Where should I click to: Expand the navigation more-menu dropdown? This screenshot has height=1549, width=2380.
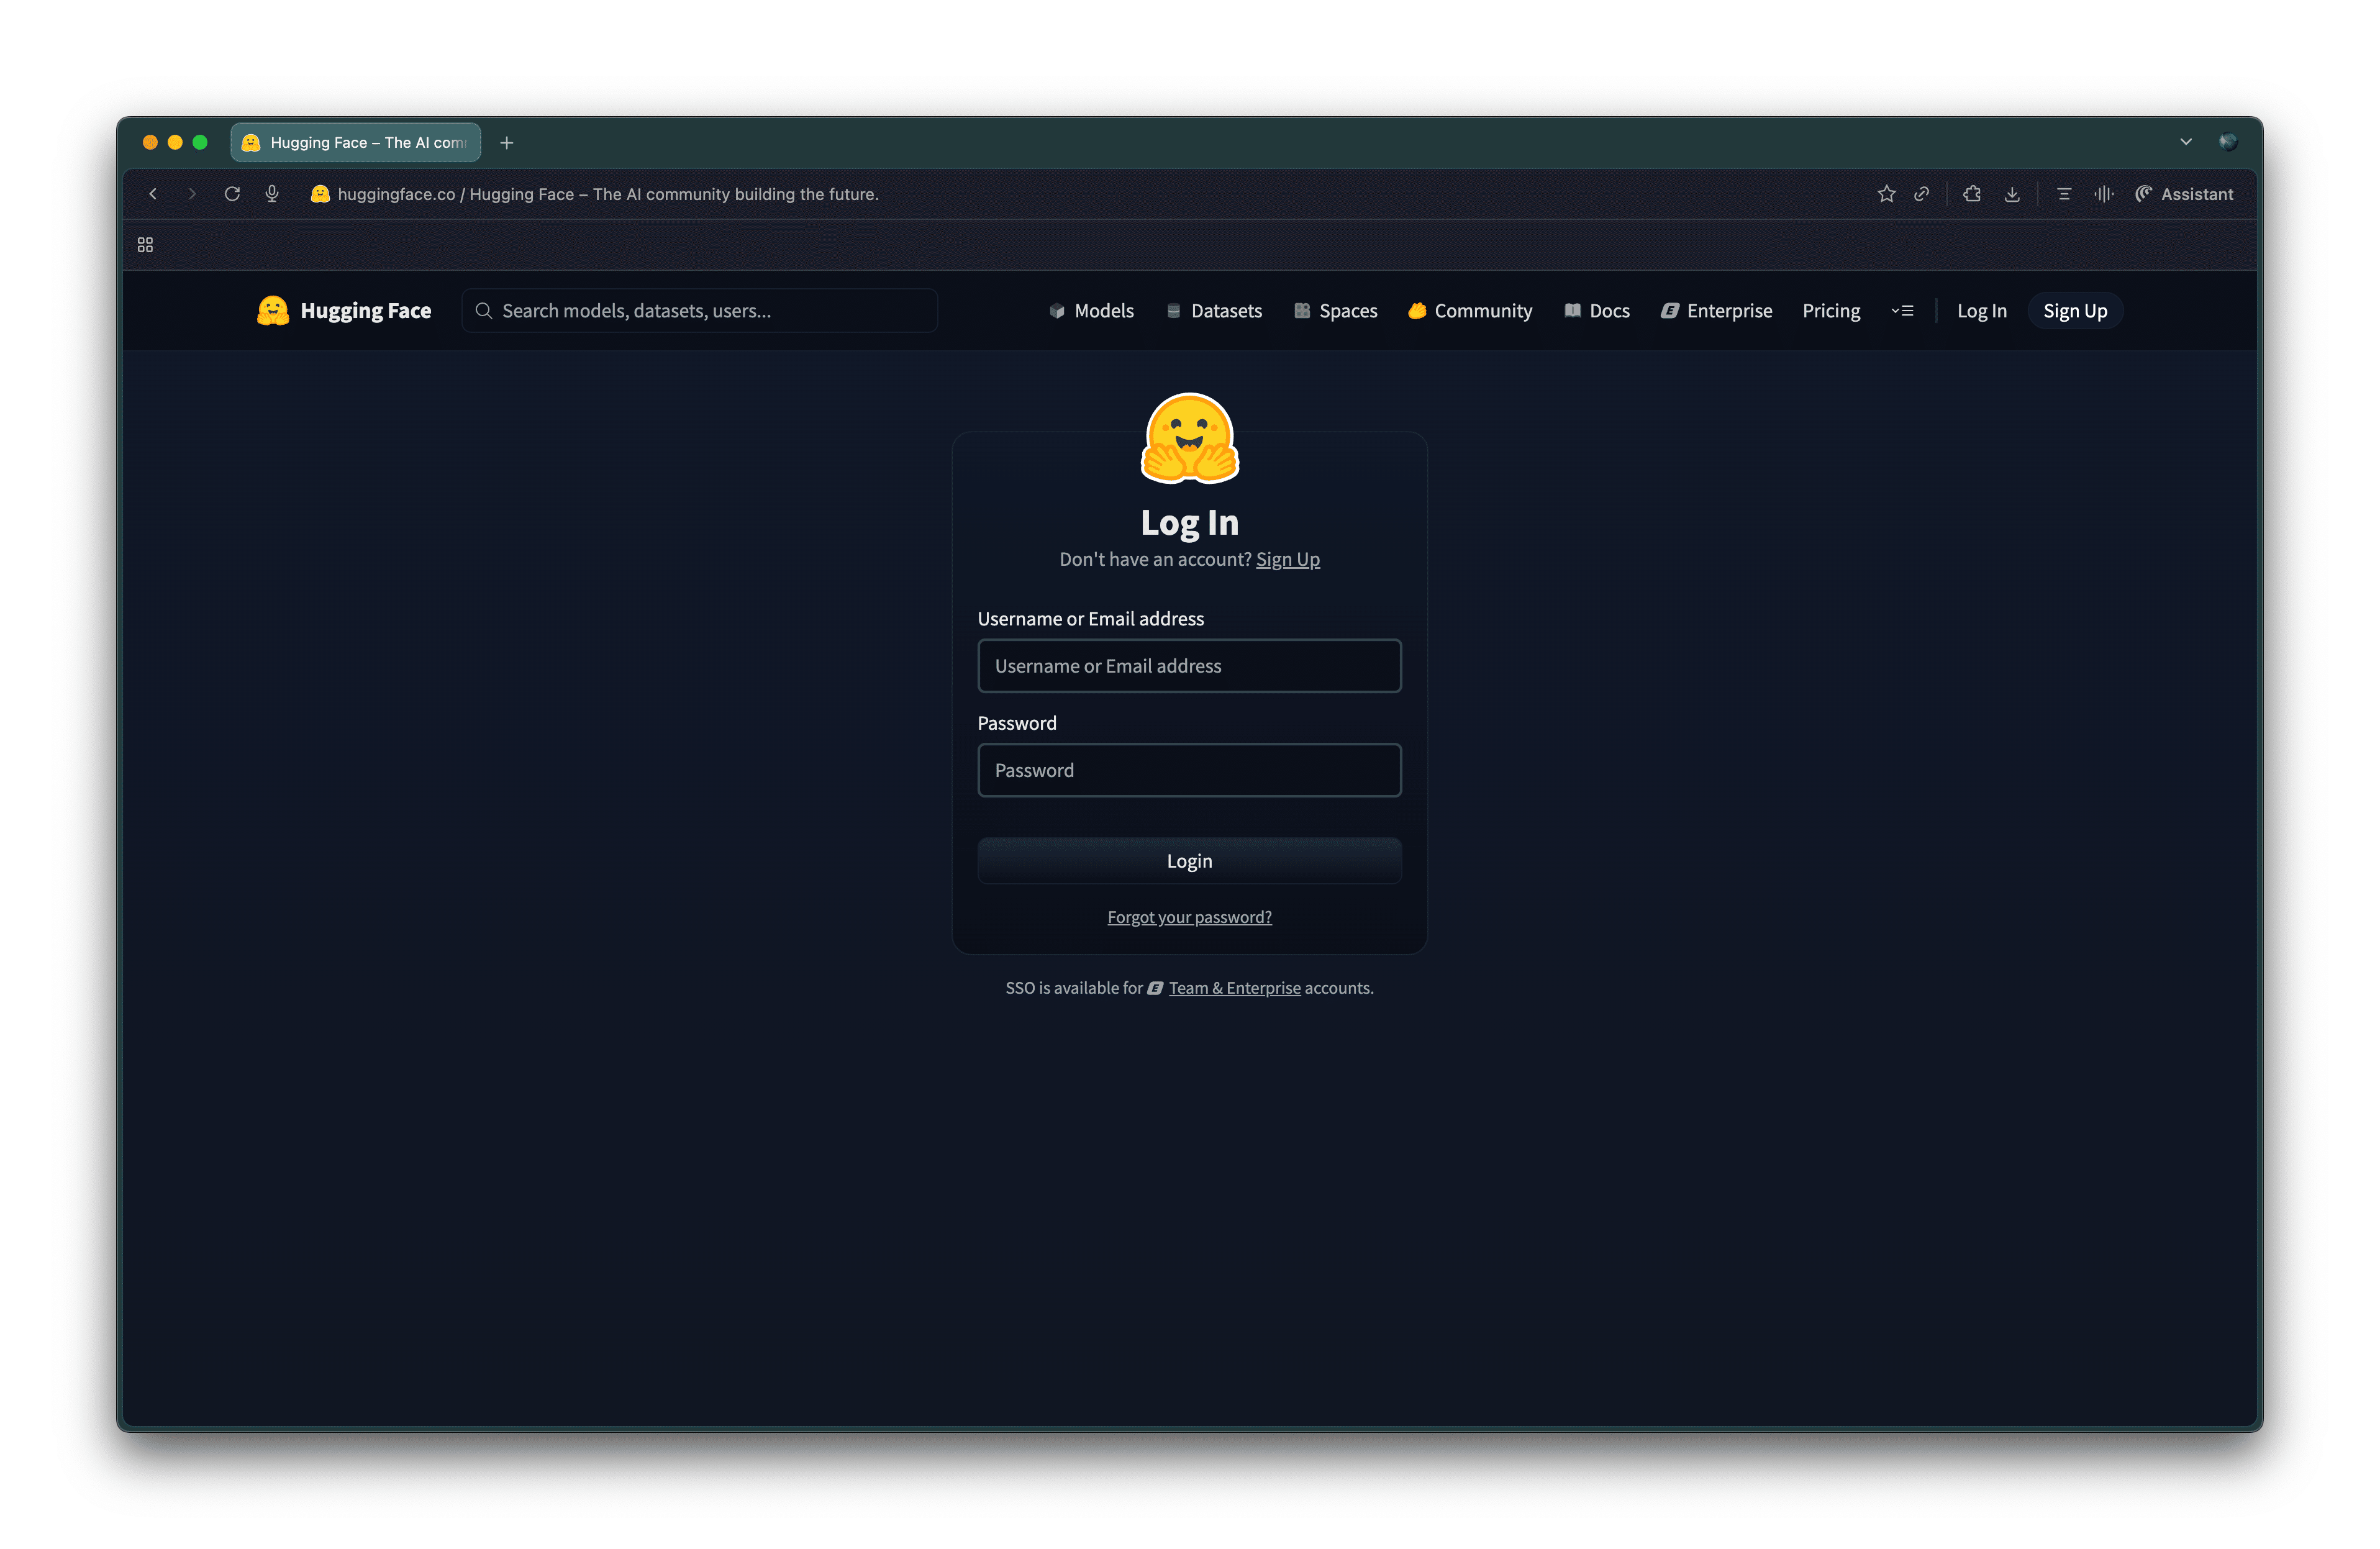pyautogui.click(x=1902, y=311)
